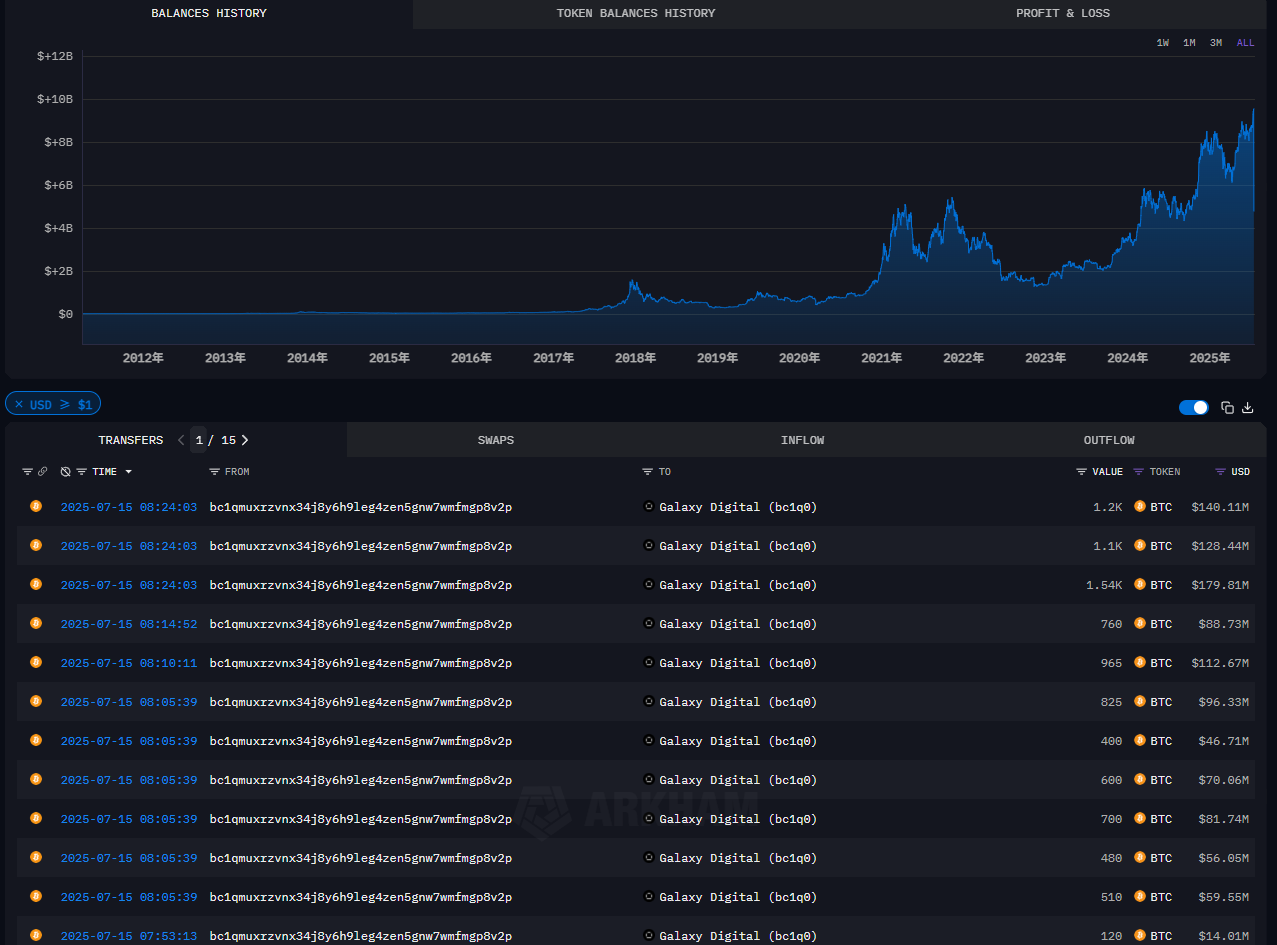The width and height of the screenshot is (1277, 945).
Task: Open the filter icon beside TO
Action: [648, 472]
